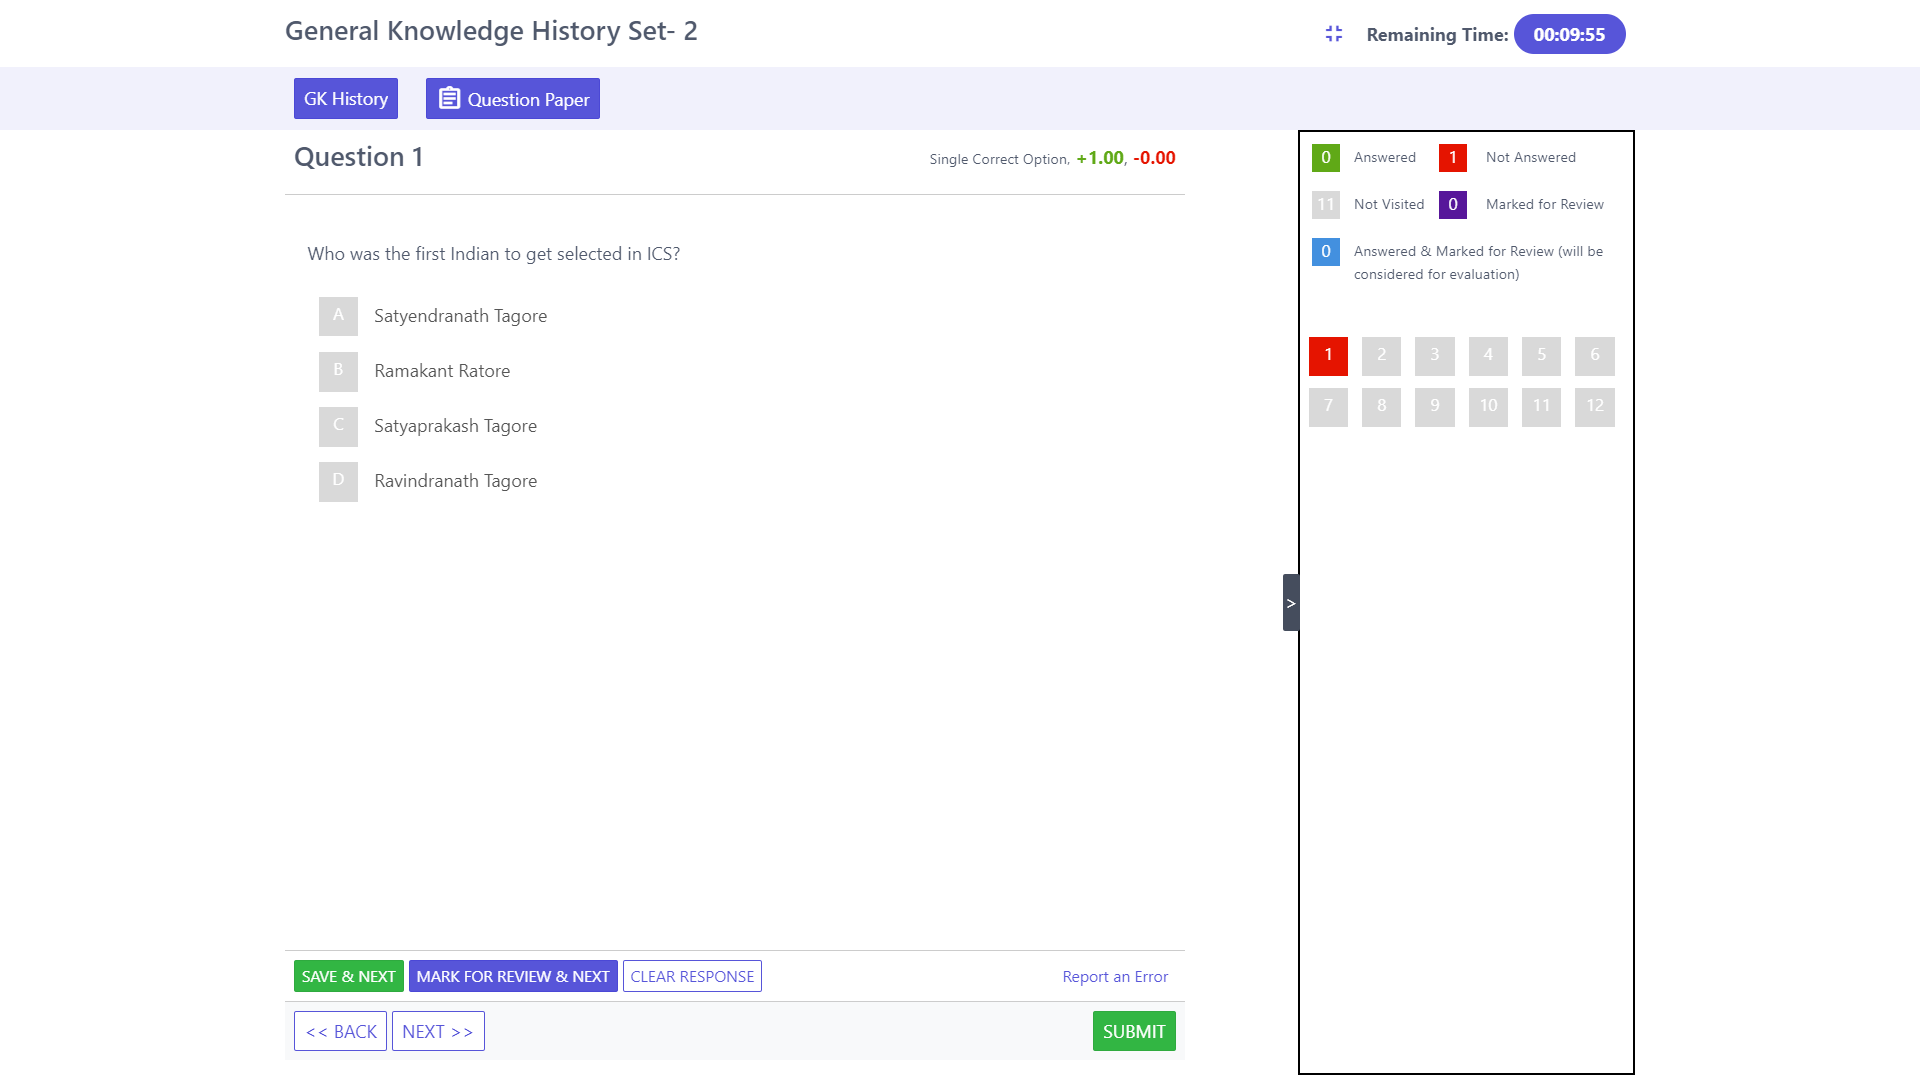Click the exit fullscreen icon

[x=1333, y=34]
